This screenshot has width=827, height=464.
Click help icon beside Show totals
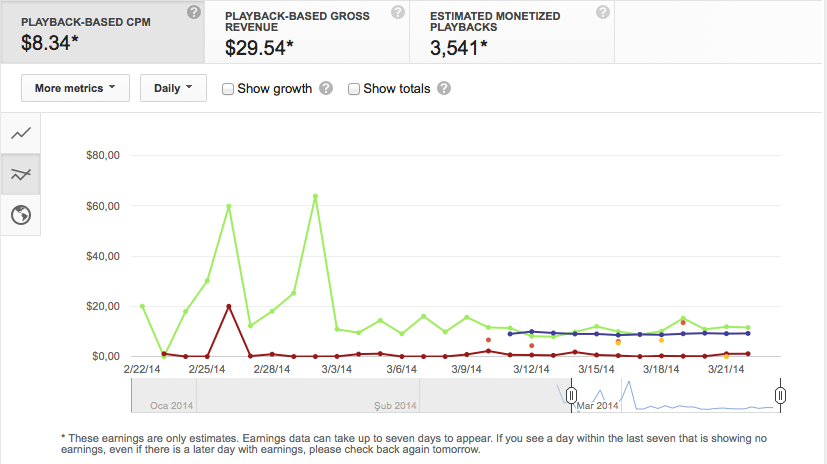[444, 88]
